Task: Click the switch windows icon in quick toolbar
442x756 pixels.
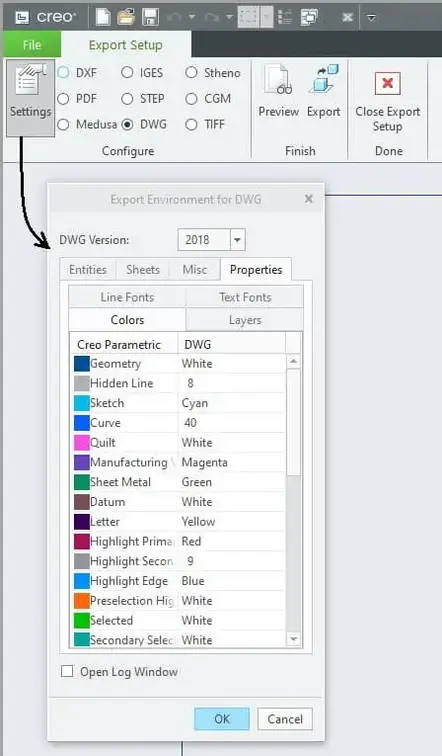Action: (308, 17)
